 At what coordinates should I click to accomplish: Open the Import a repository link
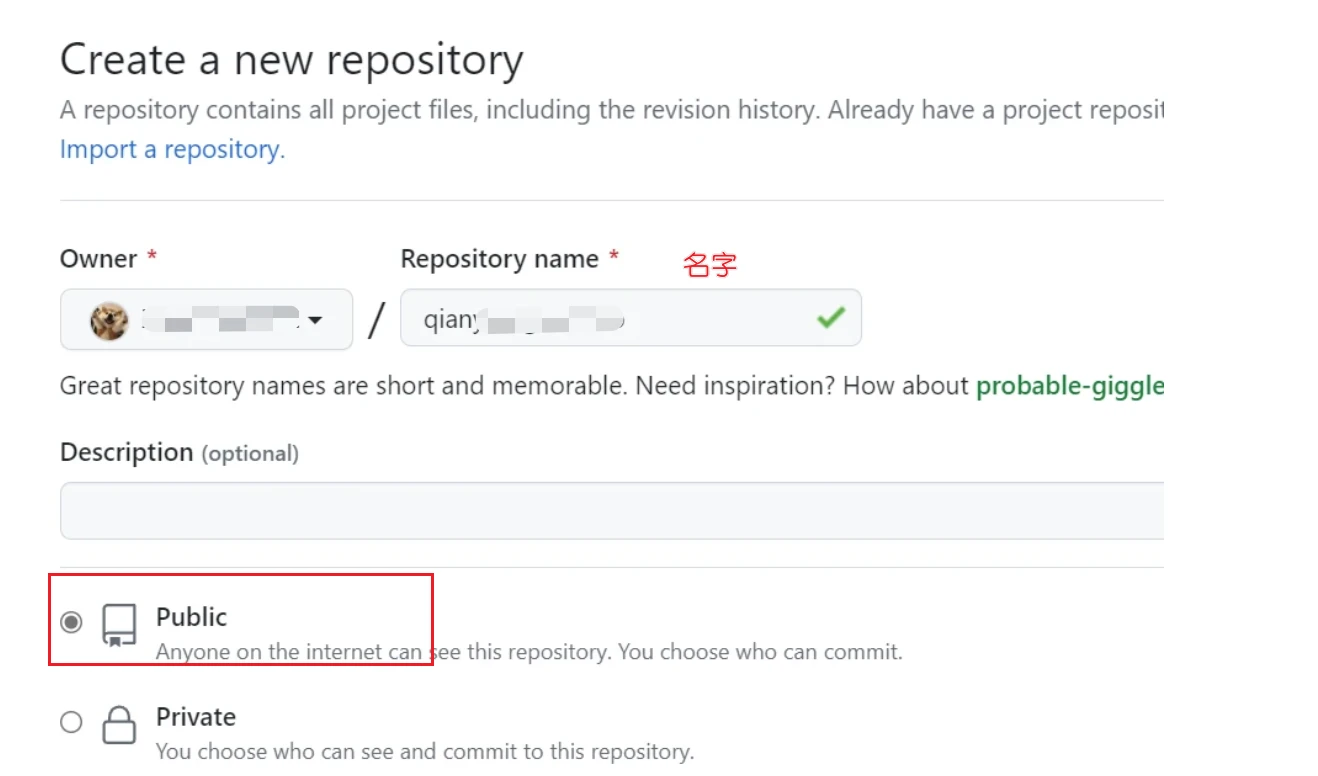(172, 150)
